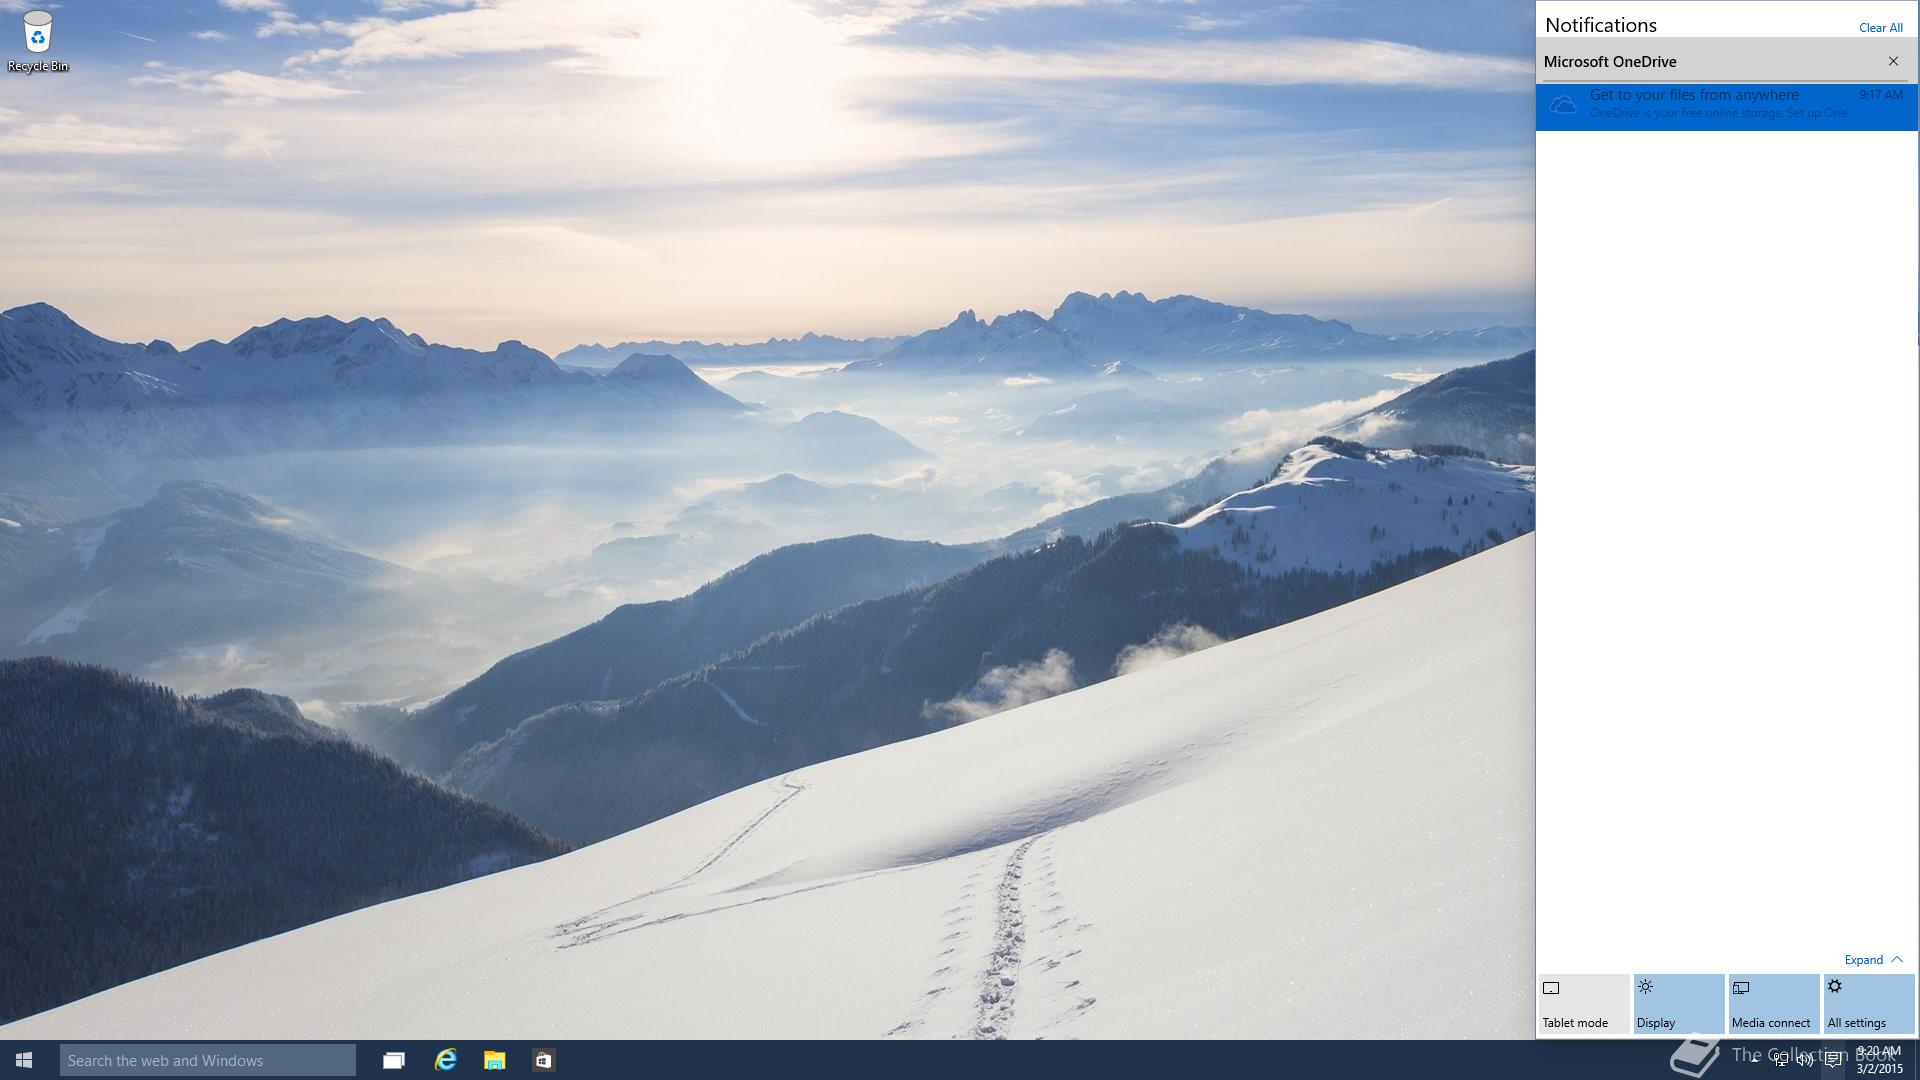The height and width of the screenshot is (1080, 1920).
Task: Open the volume tray icon
Action: pyautogui.click(x=1806, y=1060)
